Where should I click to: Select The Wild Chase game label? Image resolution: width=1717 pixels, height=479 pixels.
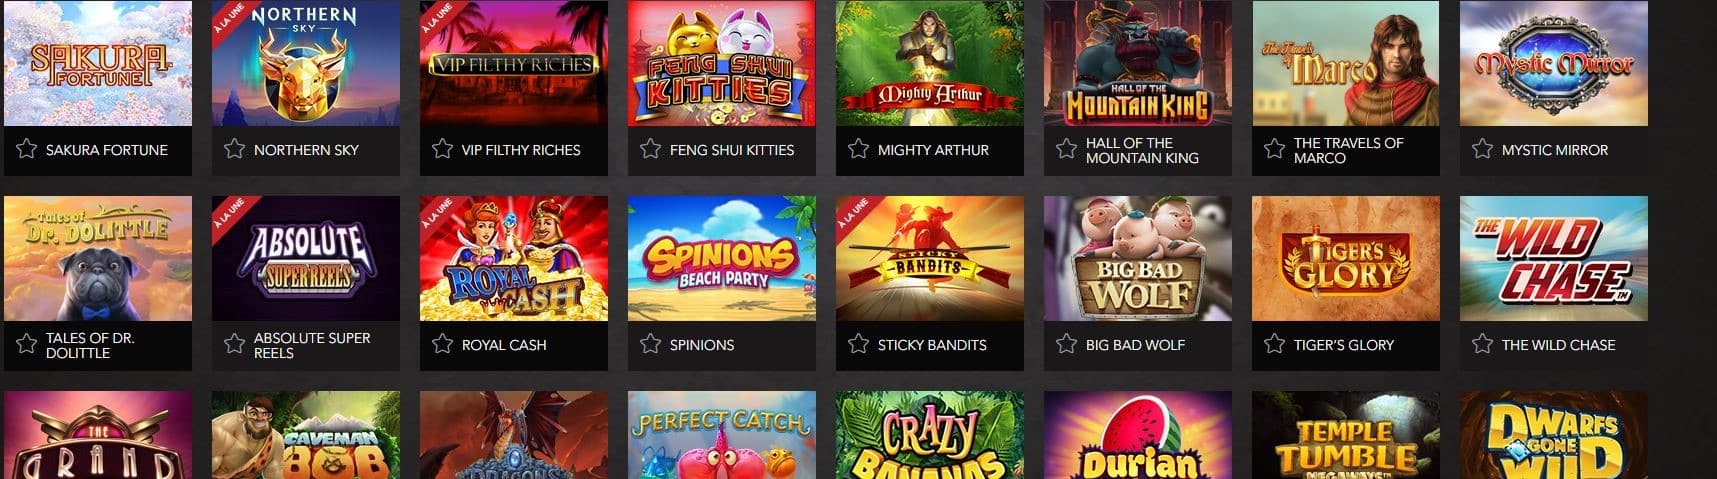1558,345
